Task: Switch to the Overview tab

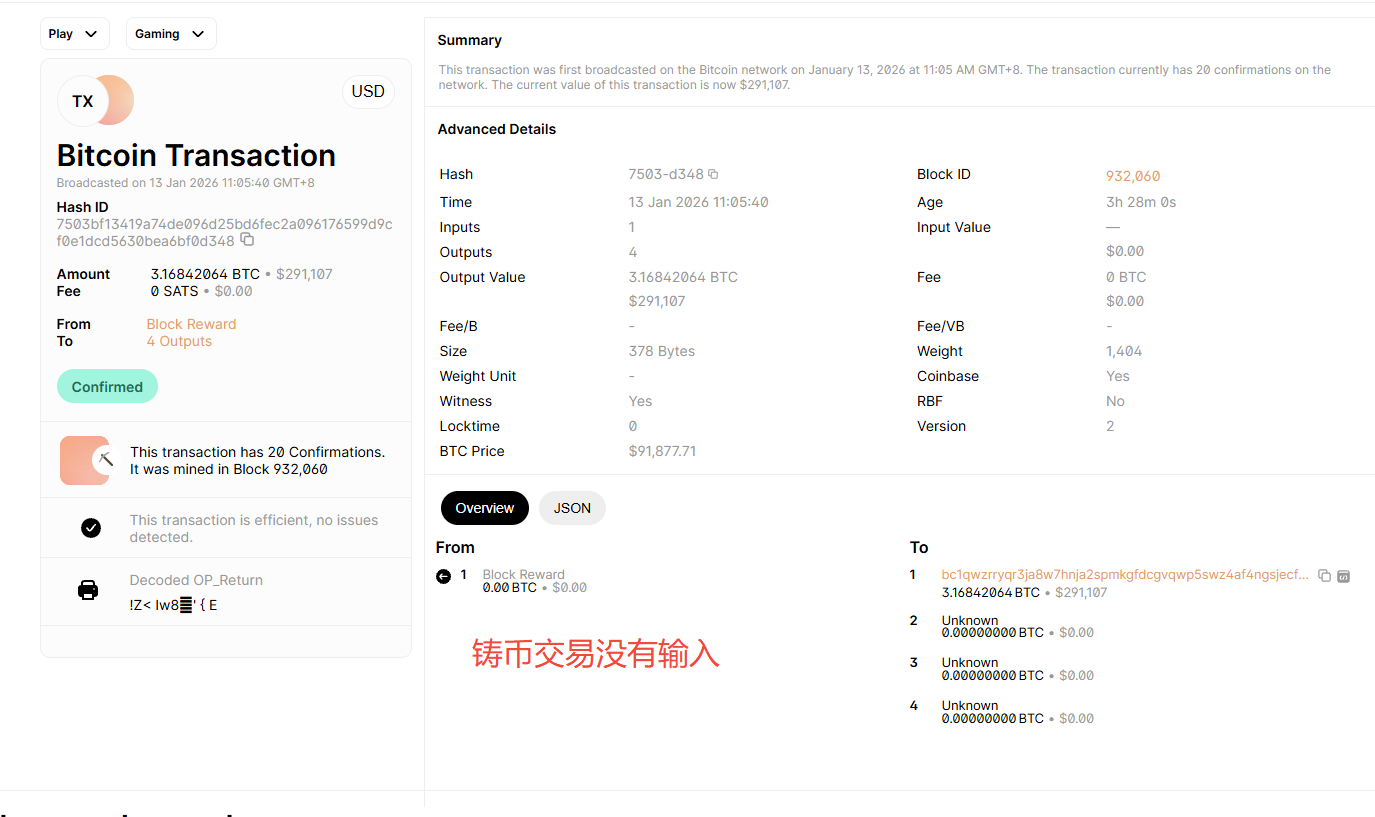Action: tap(485, 508)
